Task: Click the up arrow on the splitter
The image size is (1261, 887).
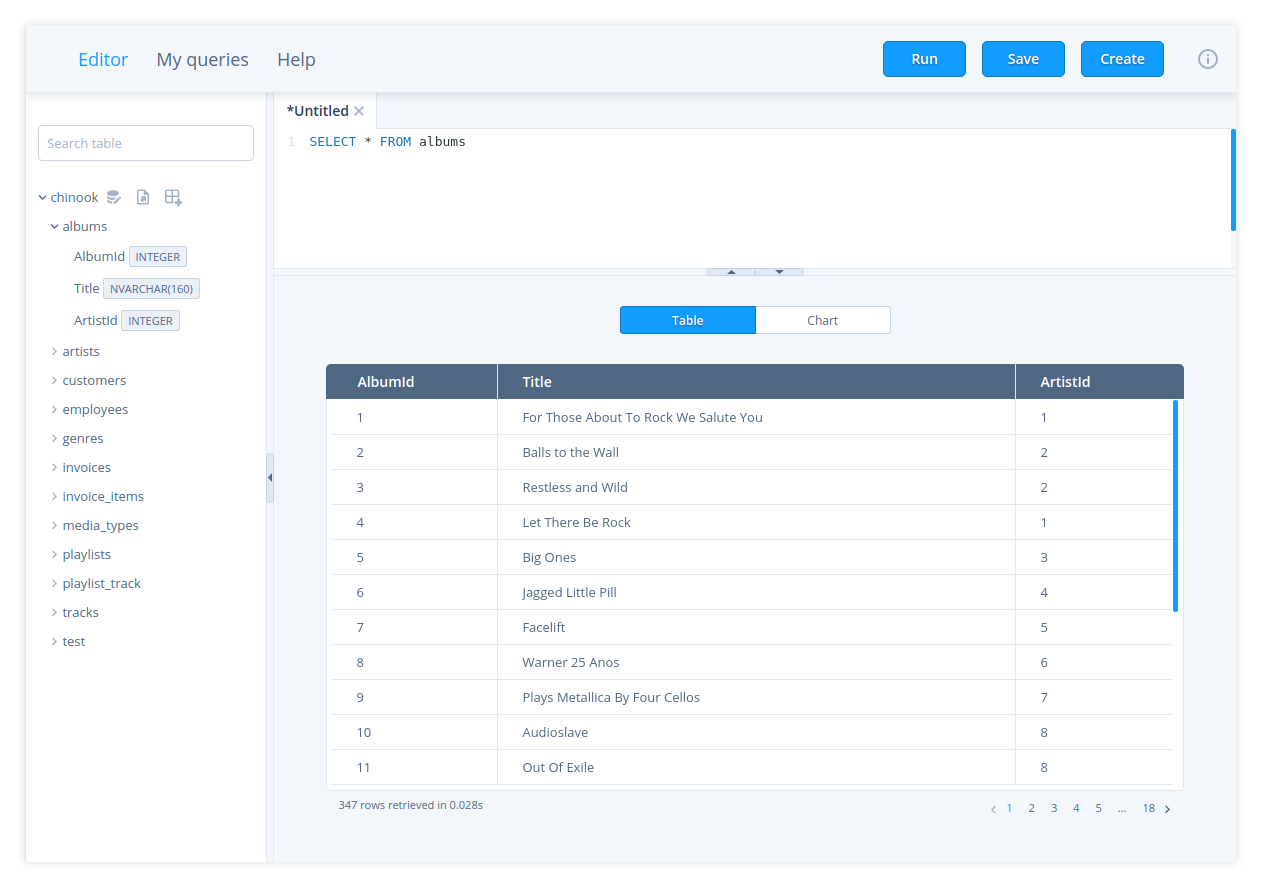Action: tap(731, 272)
